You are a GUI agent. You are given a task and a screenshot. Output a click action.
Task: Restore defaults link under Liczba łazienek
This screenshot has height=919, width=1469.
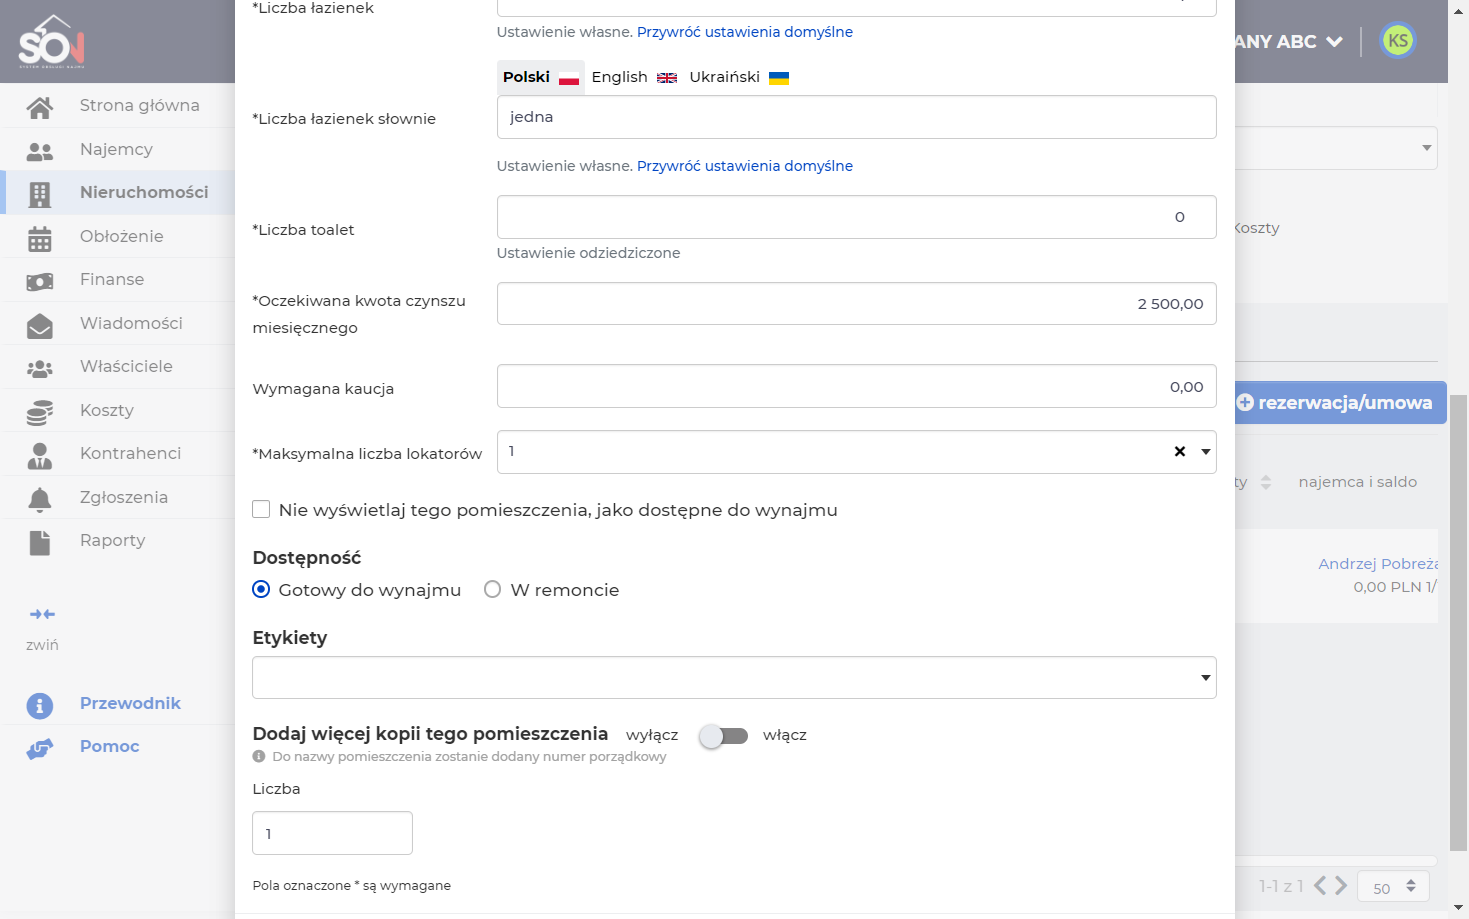click(x=745, y=32)
